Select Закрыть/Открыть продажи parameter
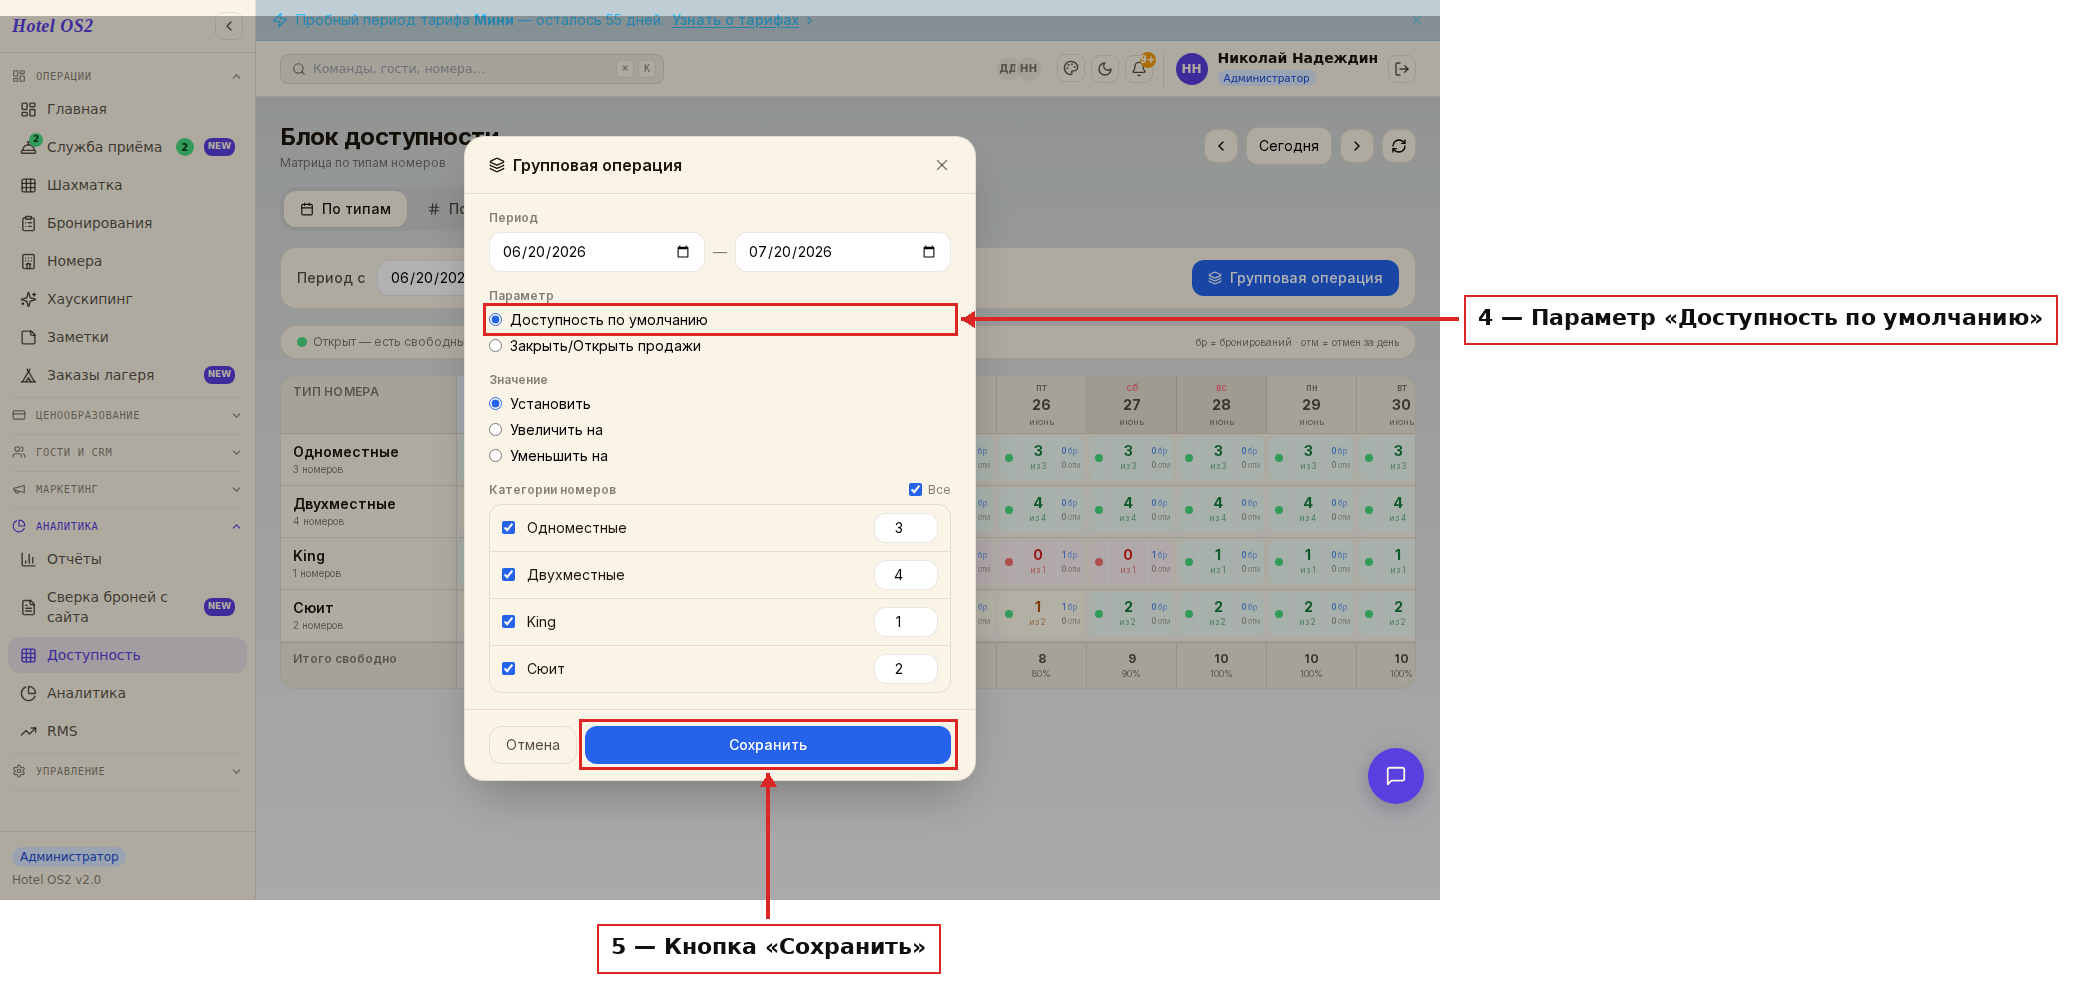This screenshot has height=997, width=2081. [496, 346]
